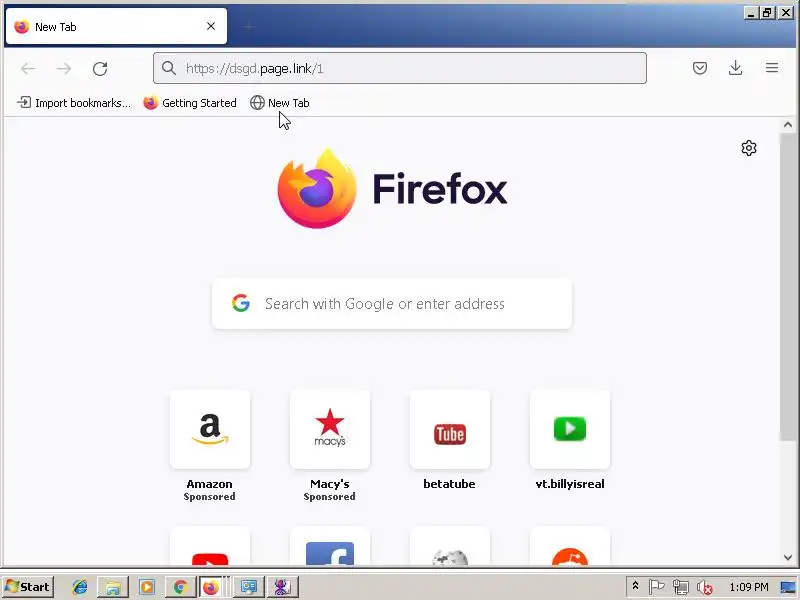
Task: Open the YouTube shortcut tile
Action: (210, 547)
